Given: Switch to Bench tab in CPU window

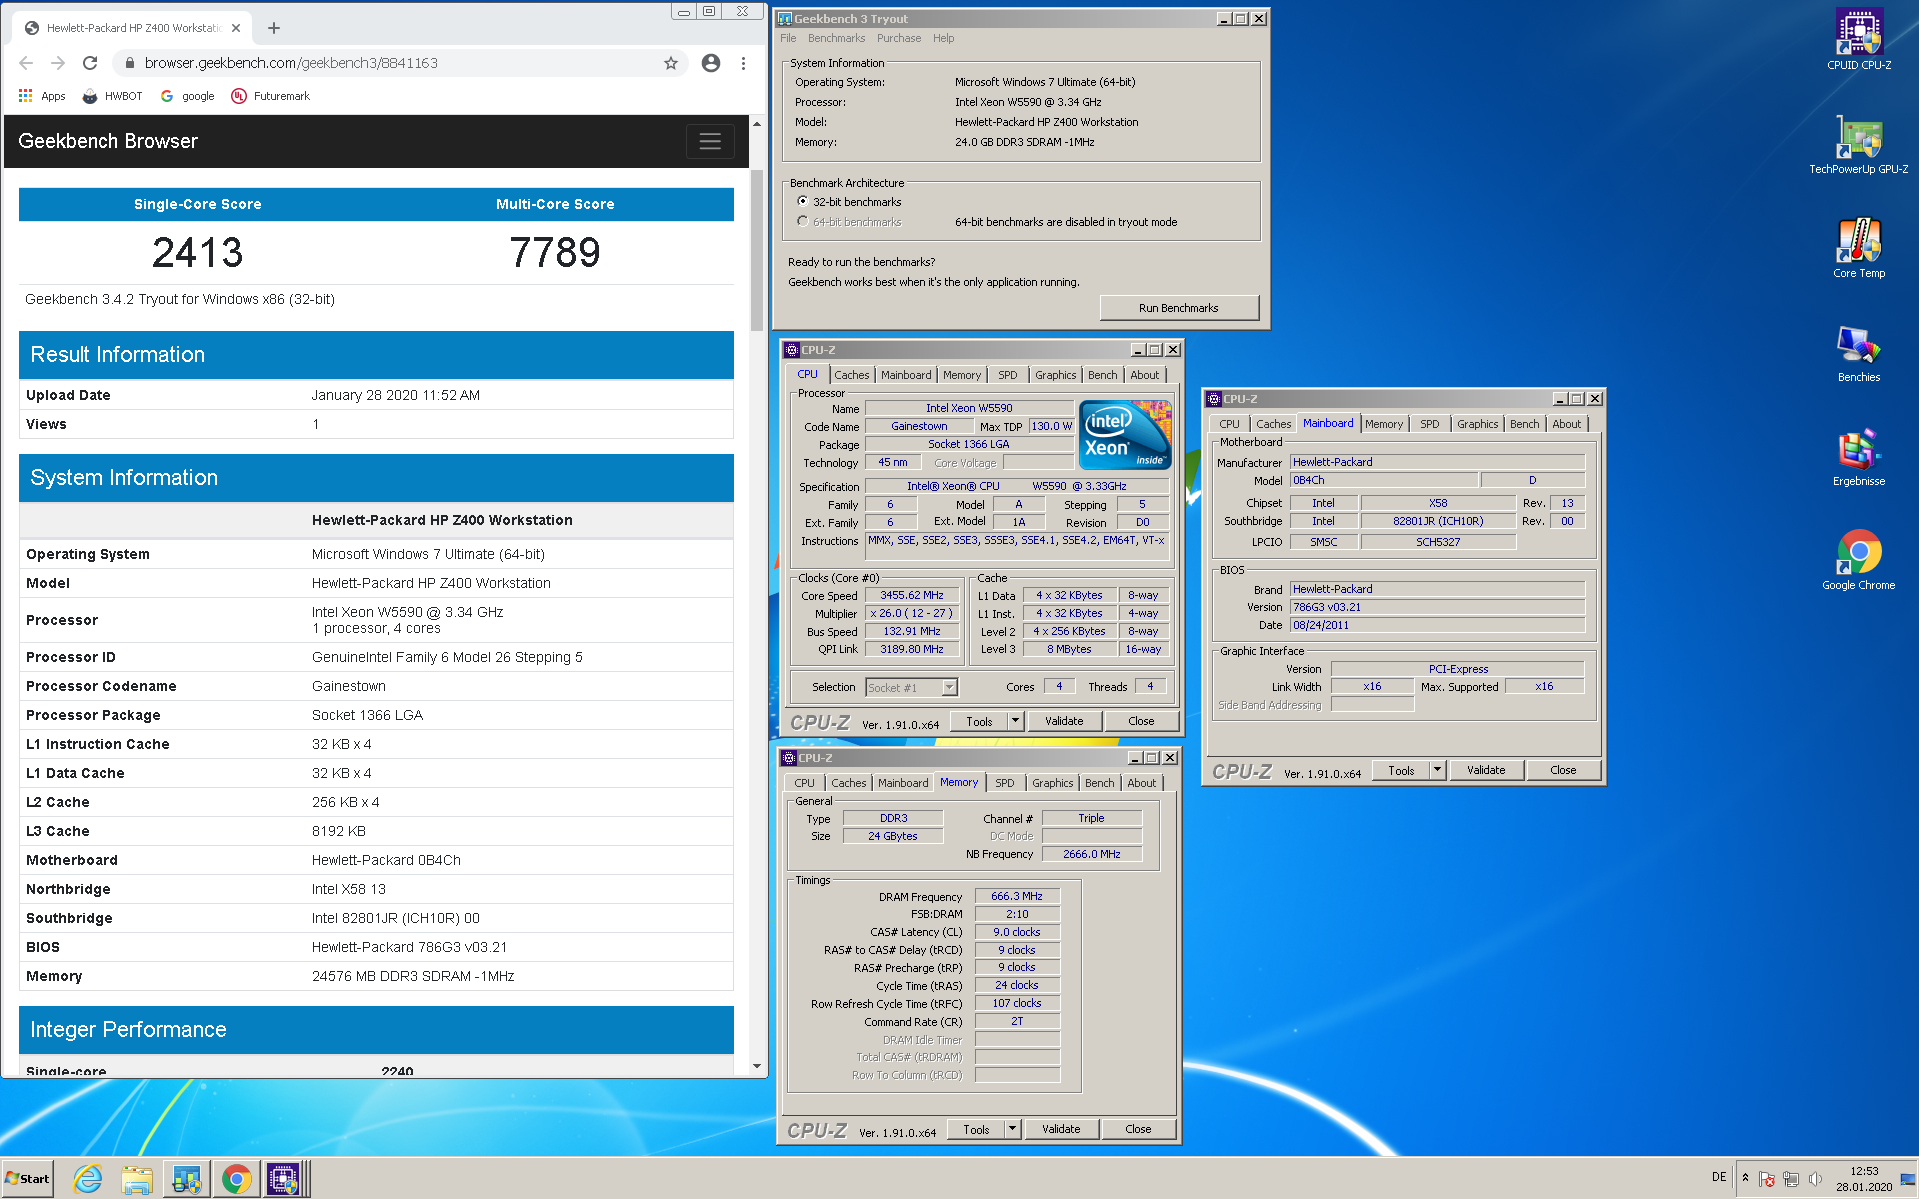Looking at the screenshot, I should pyautogui.click(x=1103, y=375).
